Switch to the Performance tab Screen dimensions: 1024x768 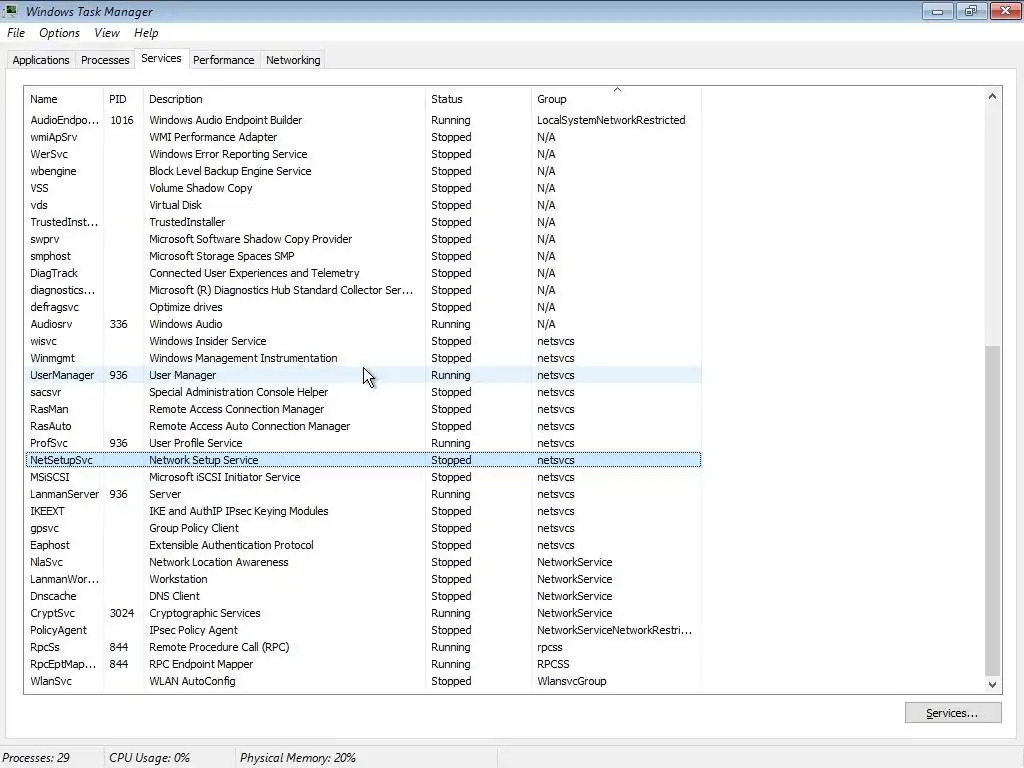pos(223,59)
